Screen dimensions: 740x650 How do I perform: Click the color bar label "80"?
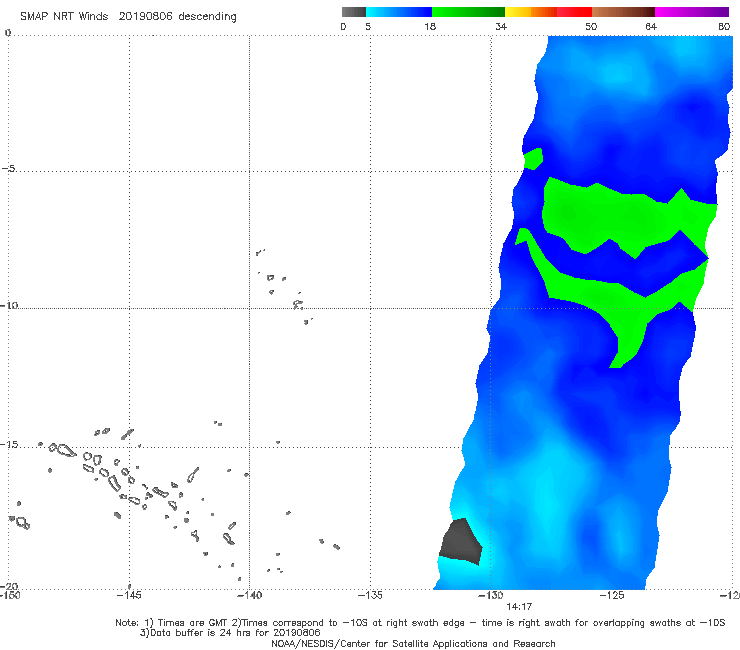pos(724,26)
